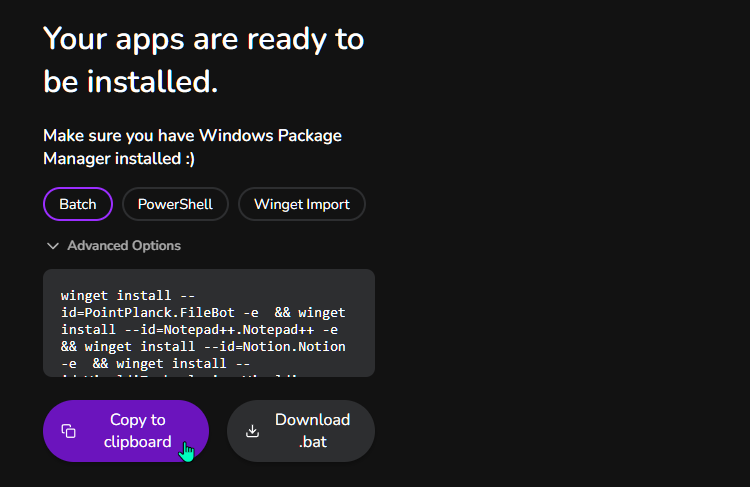Click the overlapping-squares copy icon
The height and width of the screenshot is (487, 750).
pos(68,431)
